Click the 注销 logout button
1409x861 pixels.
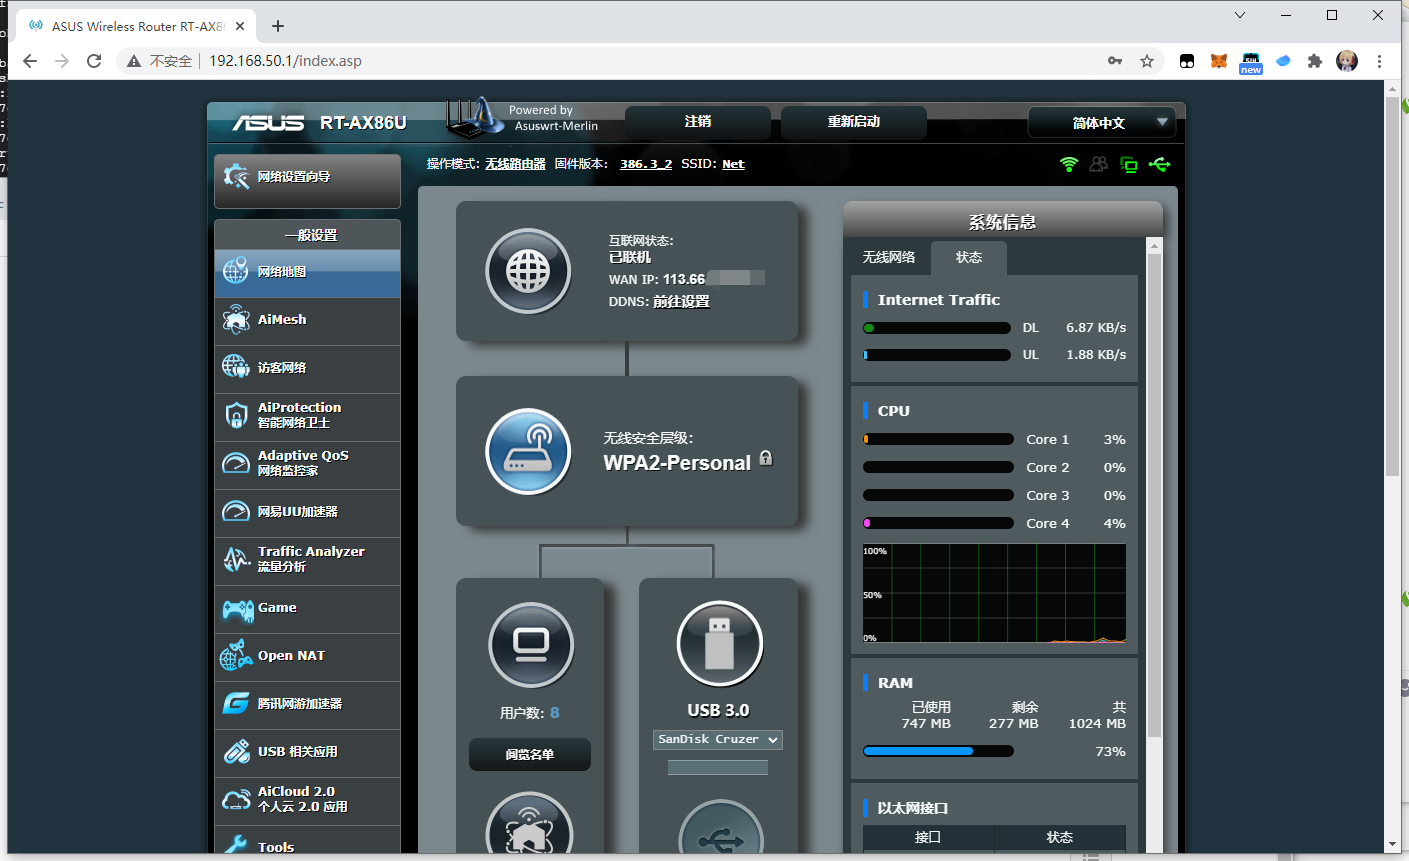[698, 122]
